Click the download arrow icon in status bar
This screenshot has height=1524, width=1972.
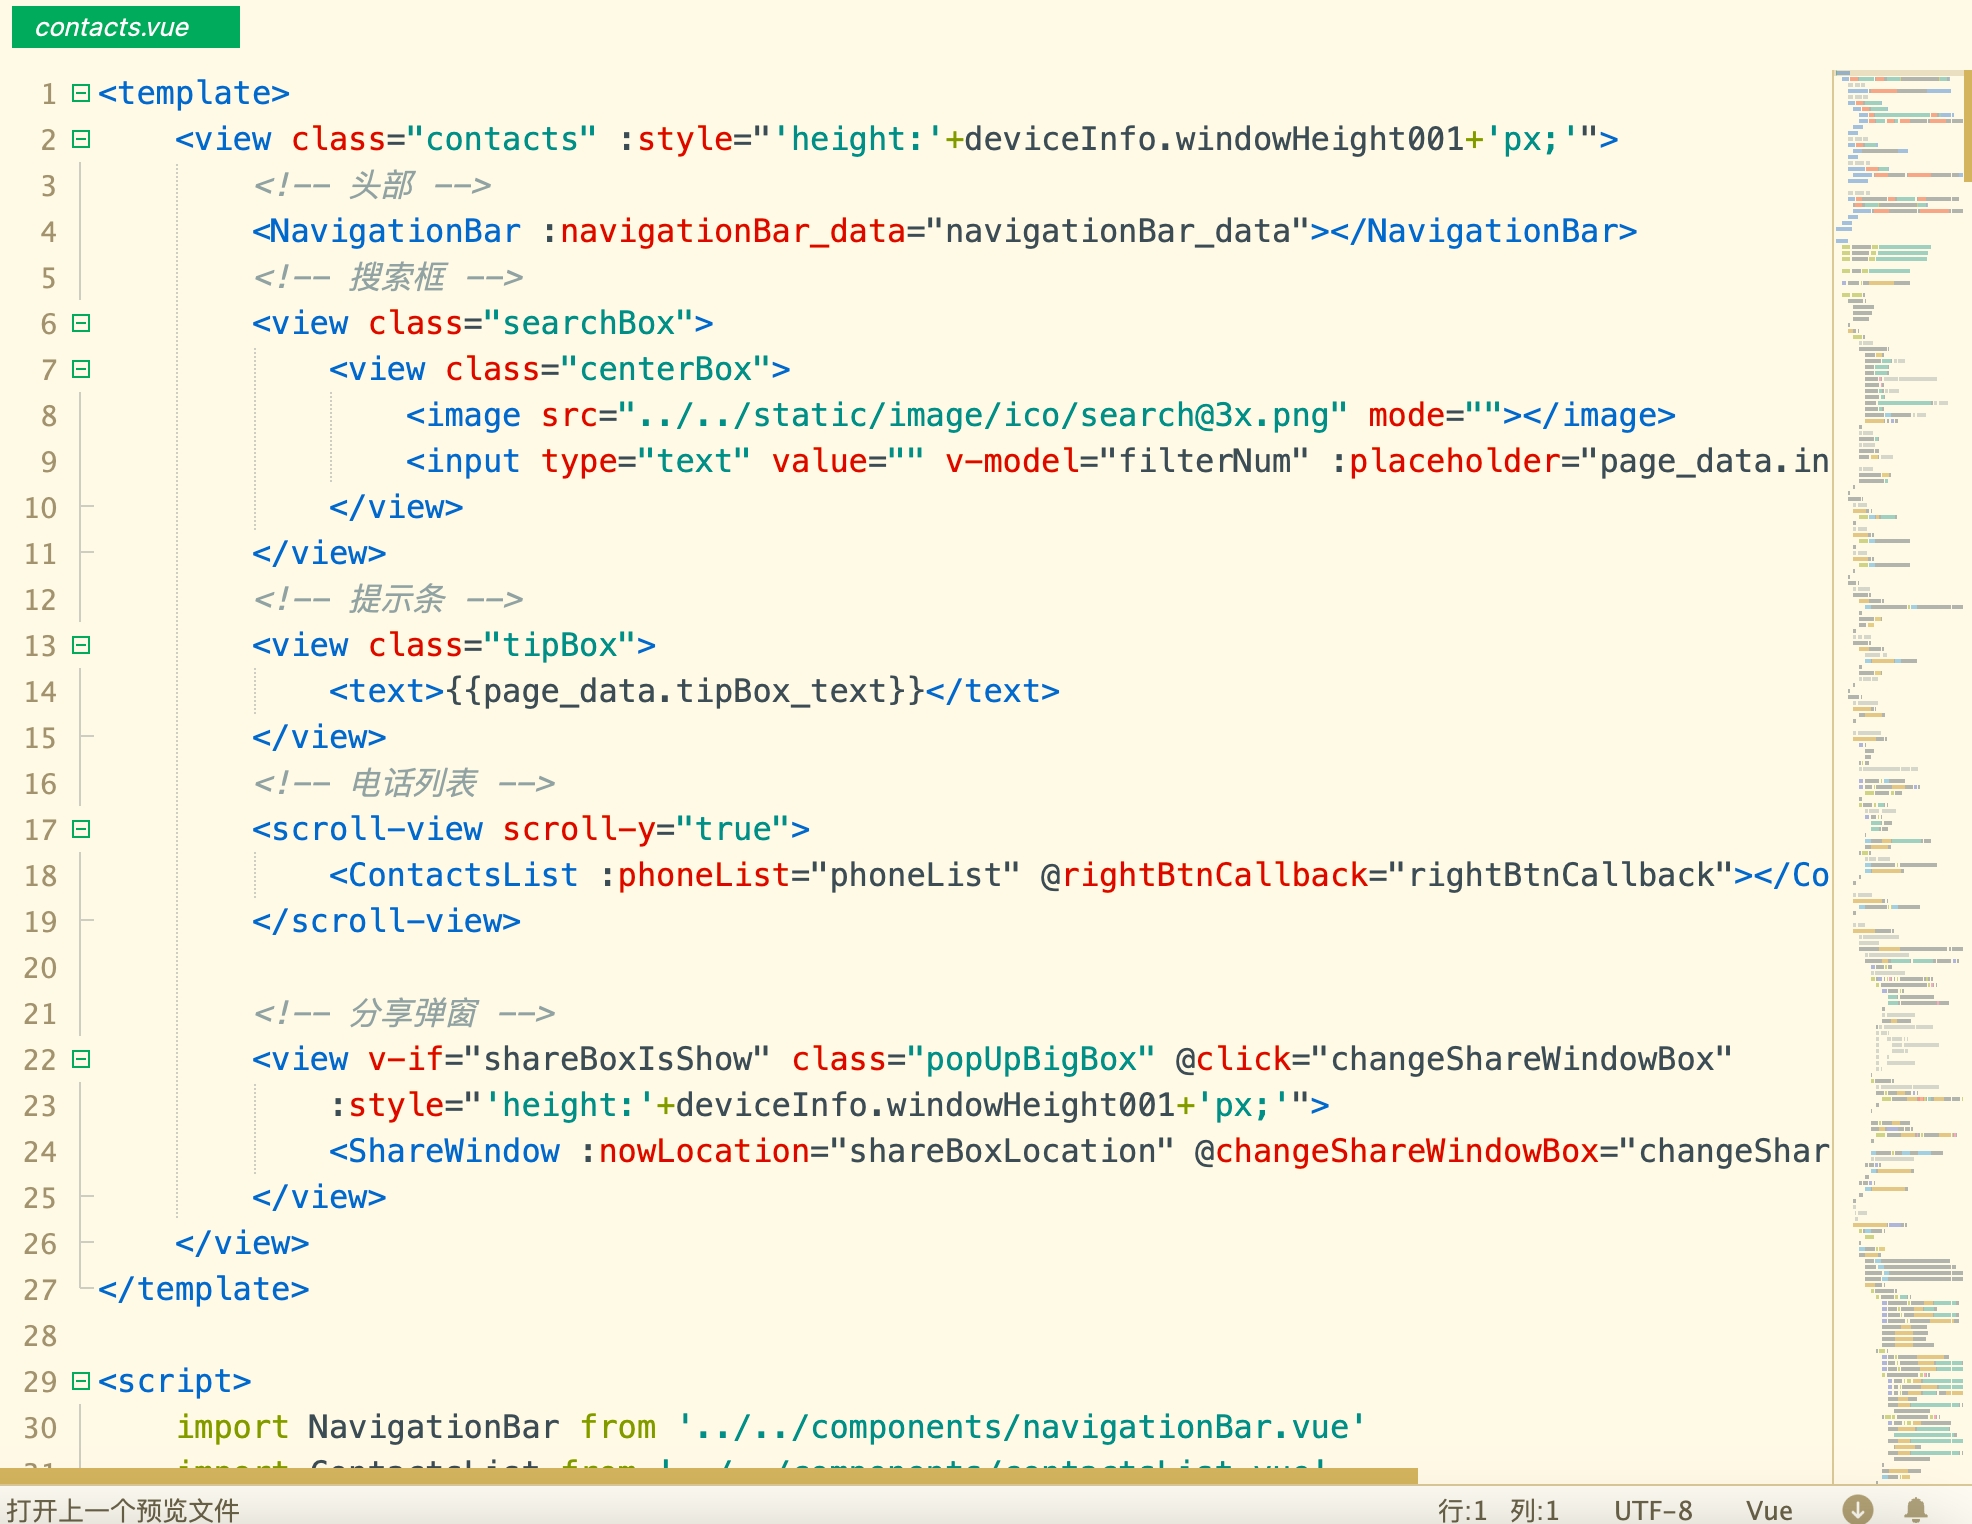pos(1857,1509)
